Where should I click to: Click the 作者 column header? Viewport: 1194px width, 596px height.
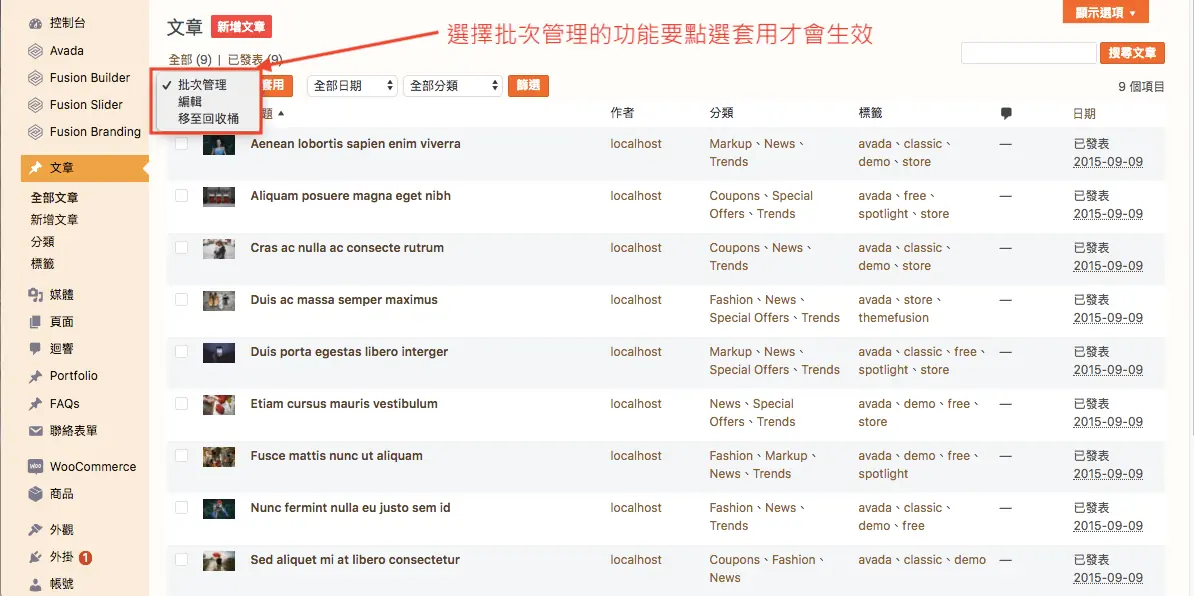[x=622, y=113]
